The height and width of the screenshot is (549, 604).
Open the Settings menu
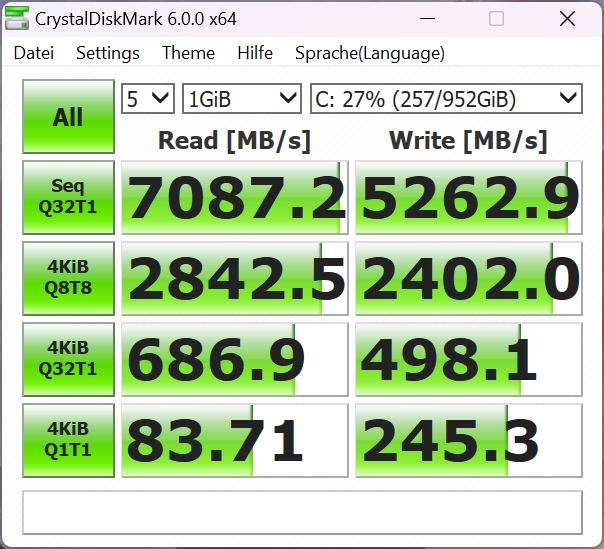tap(108, 53)
